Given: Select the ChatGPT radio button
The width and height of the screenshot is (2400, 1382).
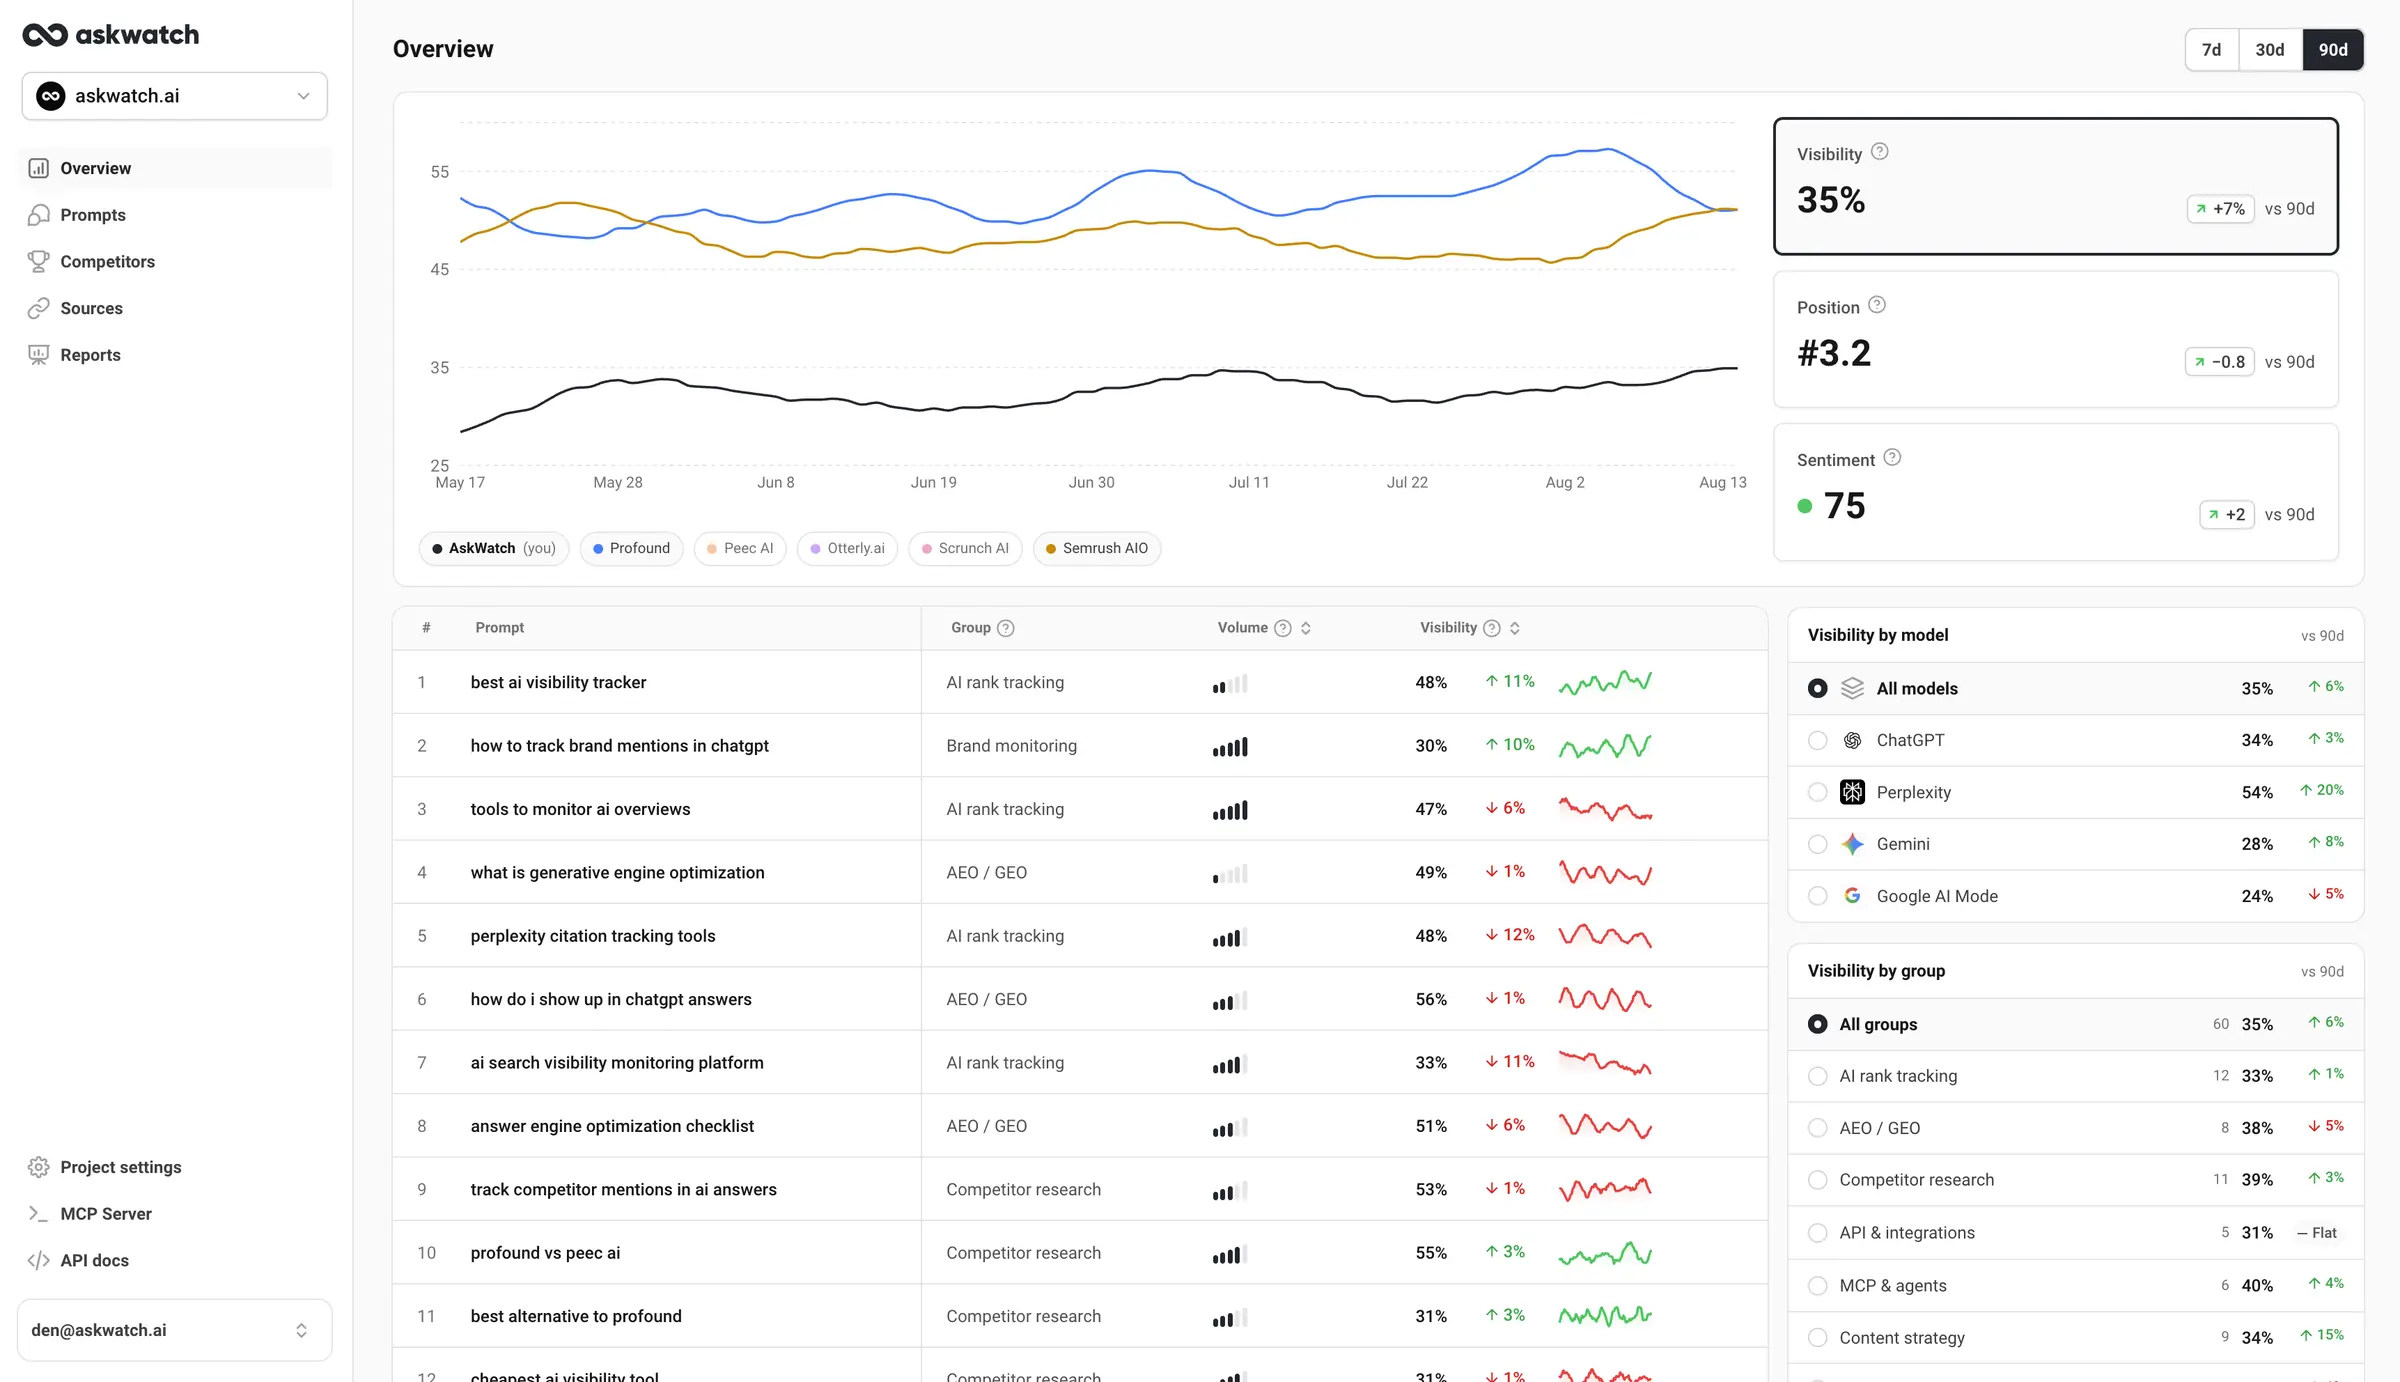Looking at the screenshot, I should (1818, 740).
